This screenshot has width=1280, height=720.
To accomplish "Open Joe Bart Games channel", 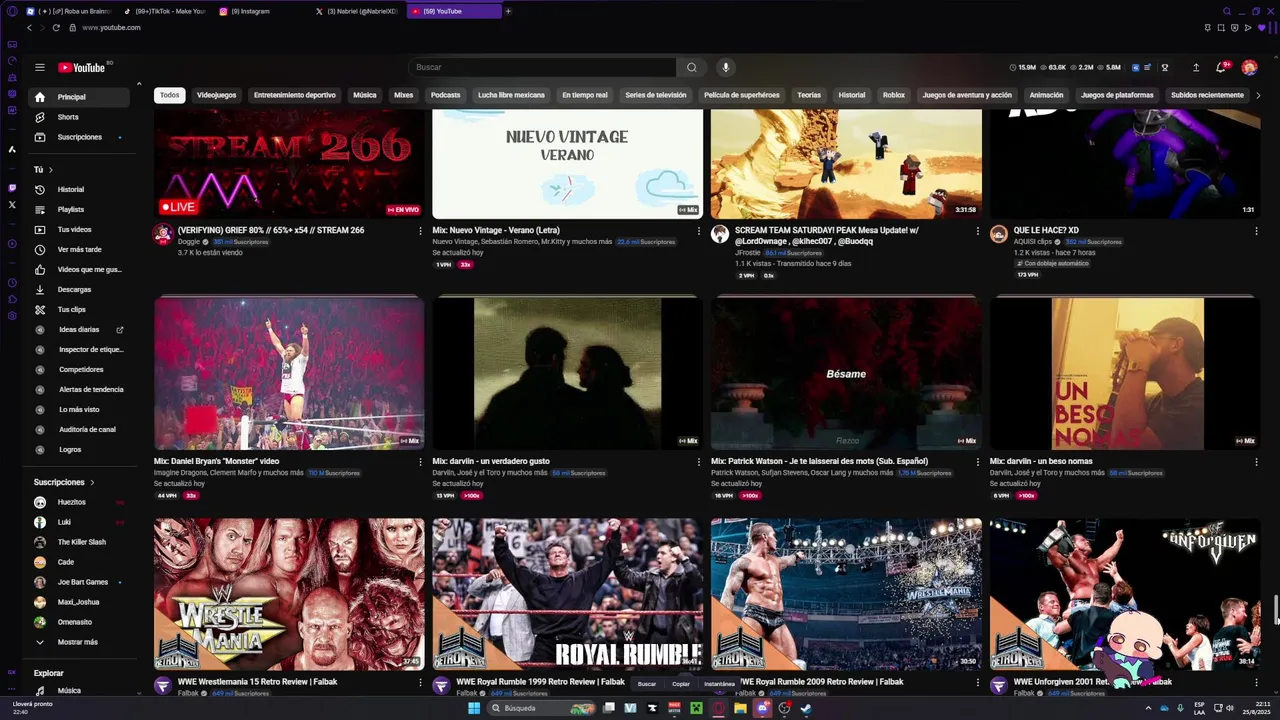I will pos(80,582).
